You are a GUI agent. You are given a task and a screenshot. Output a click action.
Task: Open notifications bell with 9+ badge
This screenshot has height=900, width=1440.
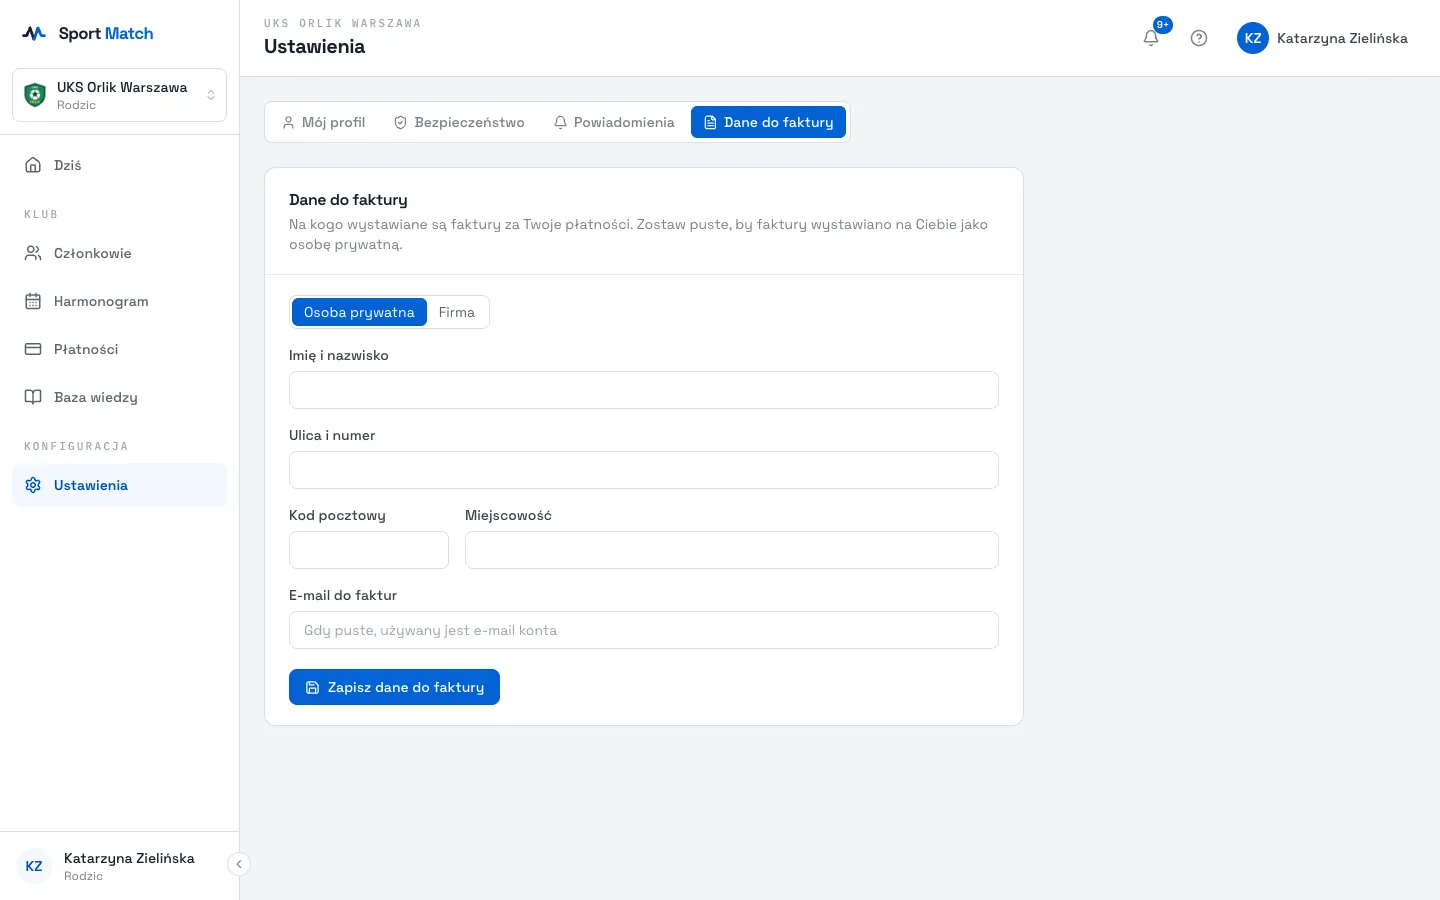coord(1151,38)
